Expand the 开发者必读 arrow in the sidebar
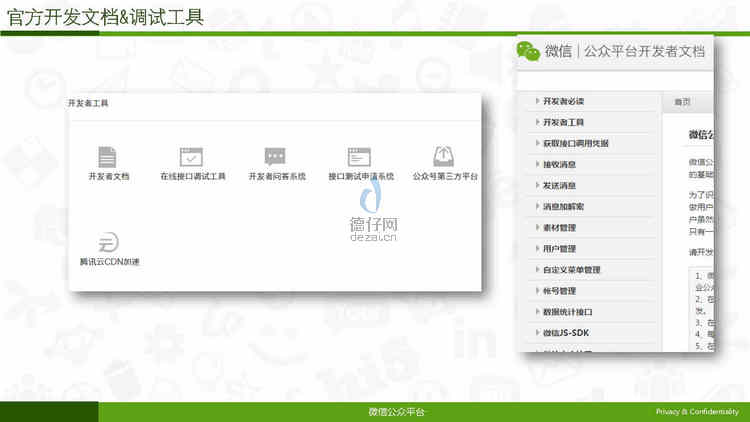Image resolution: width=750 pixels, height=422 pixels. pos(537,101)
